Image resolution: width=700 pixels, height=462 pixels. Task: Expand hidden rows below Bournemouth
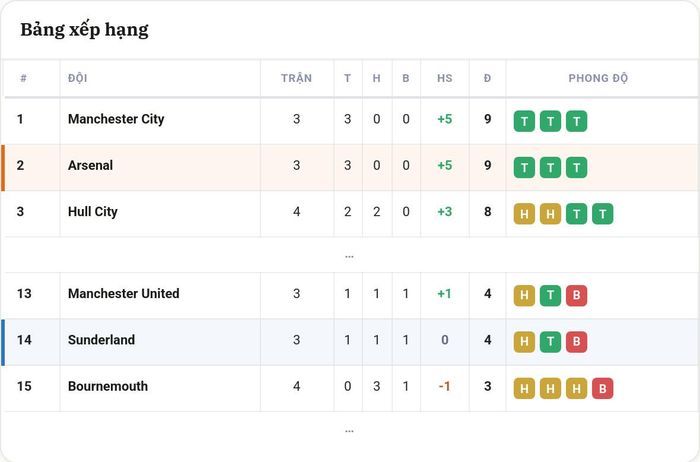click(x=349, y=431)
